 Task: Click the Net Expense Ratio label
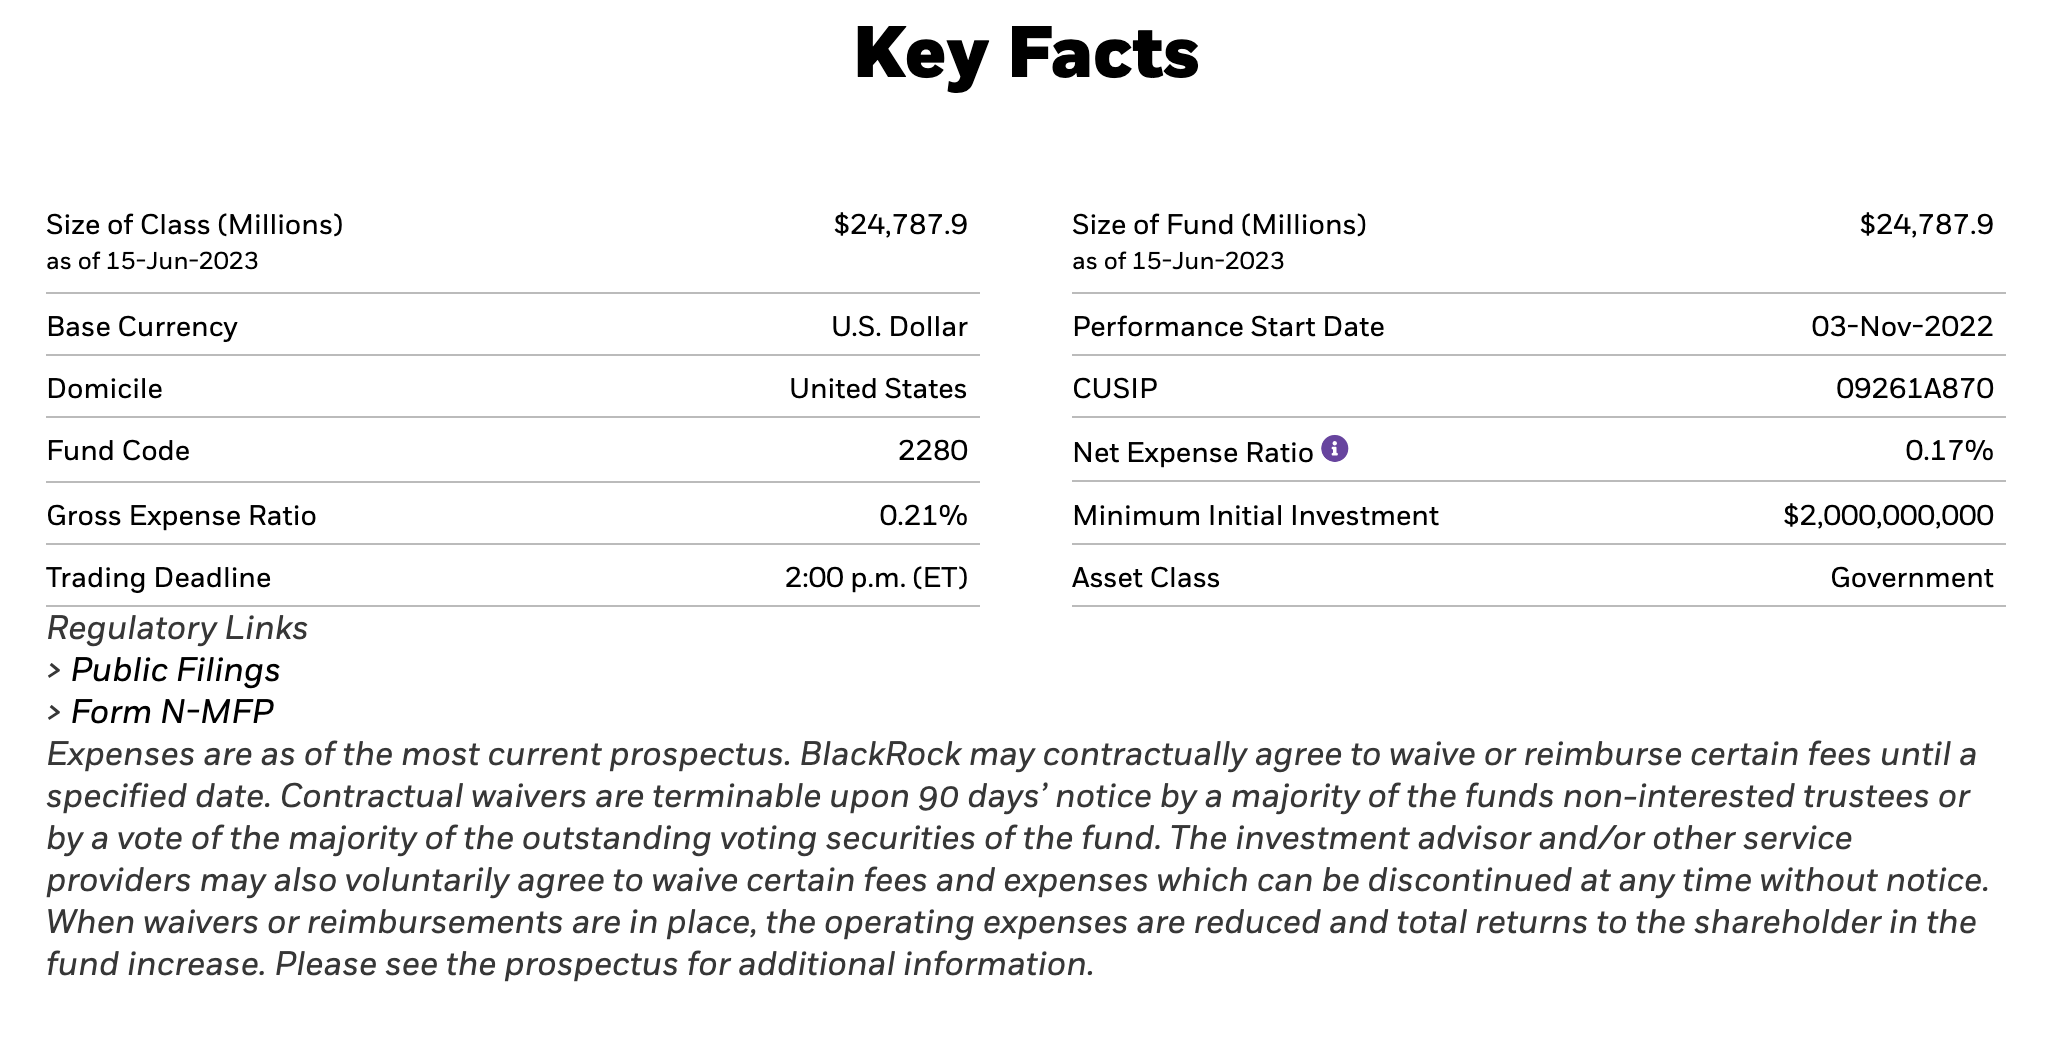[x=1192, y=452]
